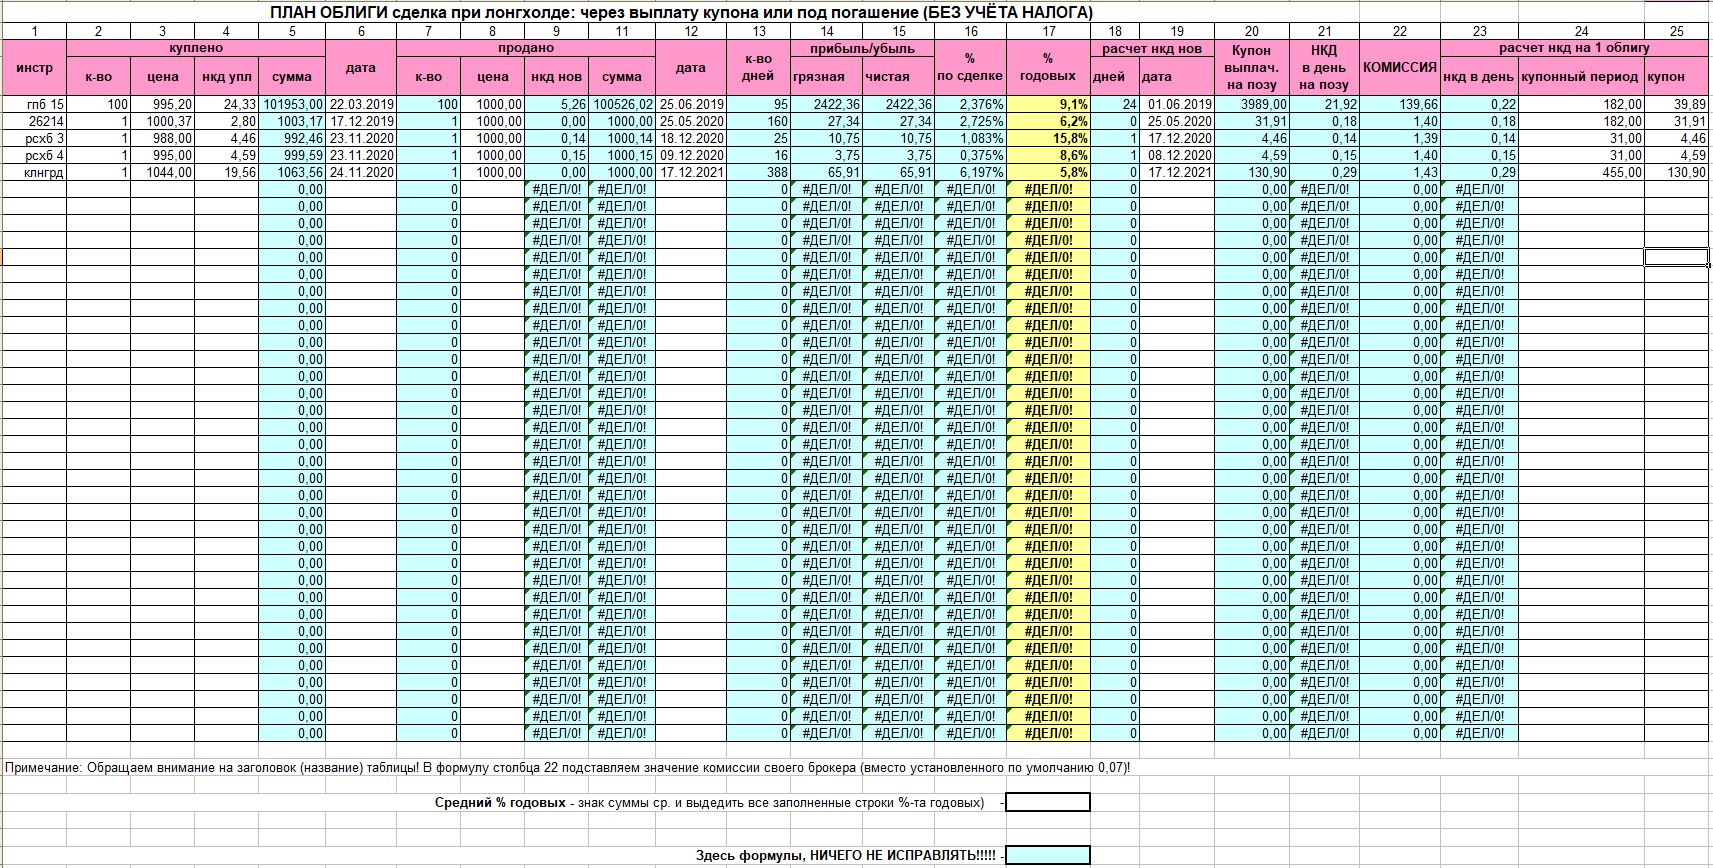Click the yearly percent cell showing 15,8%
This screenshot has height=868, width=1713.
[x=1047, y=138]
